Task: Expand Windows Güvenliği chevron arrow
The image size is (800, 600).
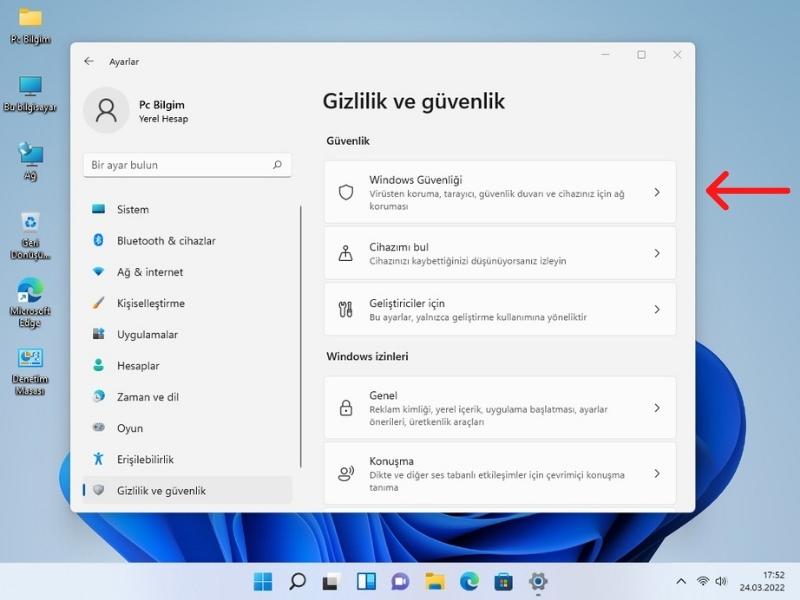Action: click(x=657, y=192)
